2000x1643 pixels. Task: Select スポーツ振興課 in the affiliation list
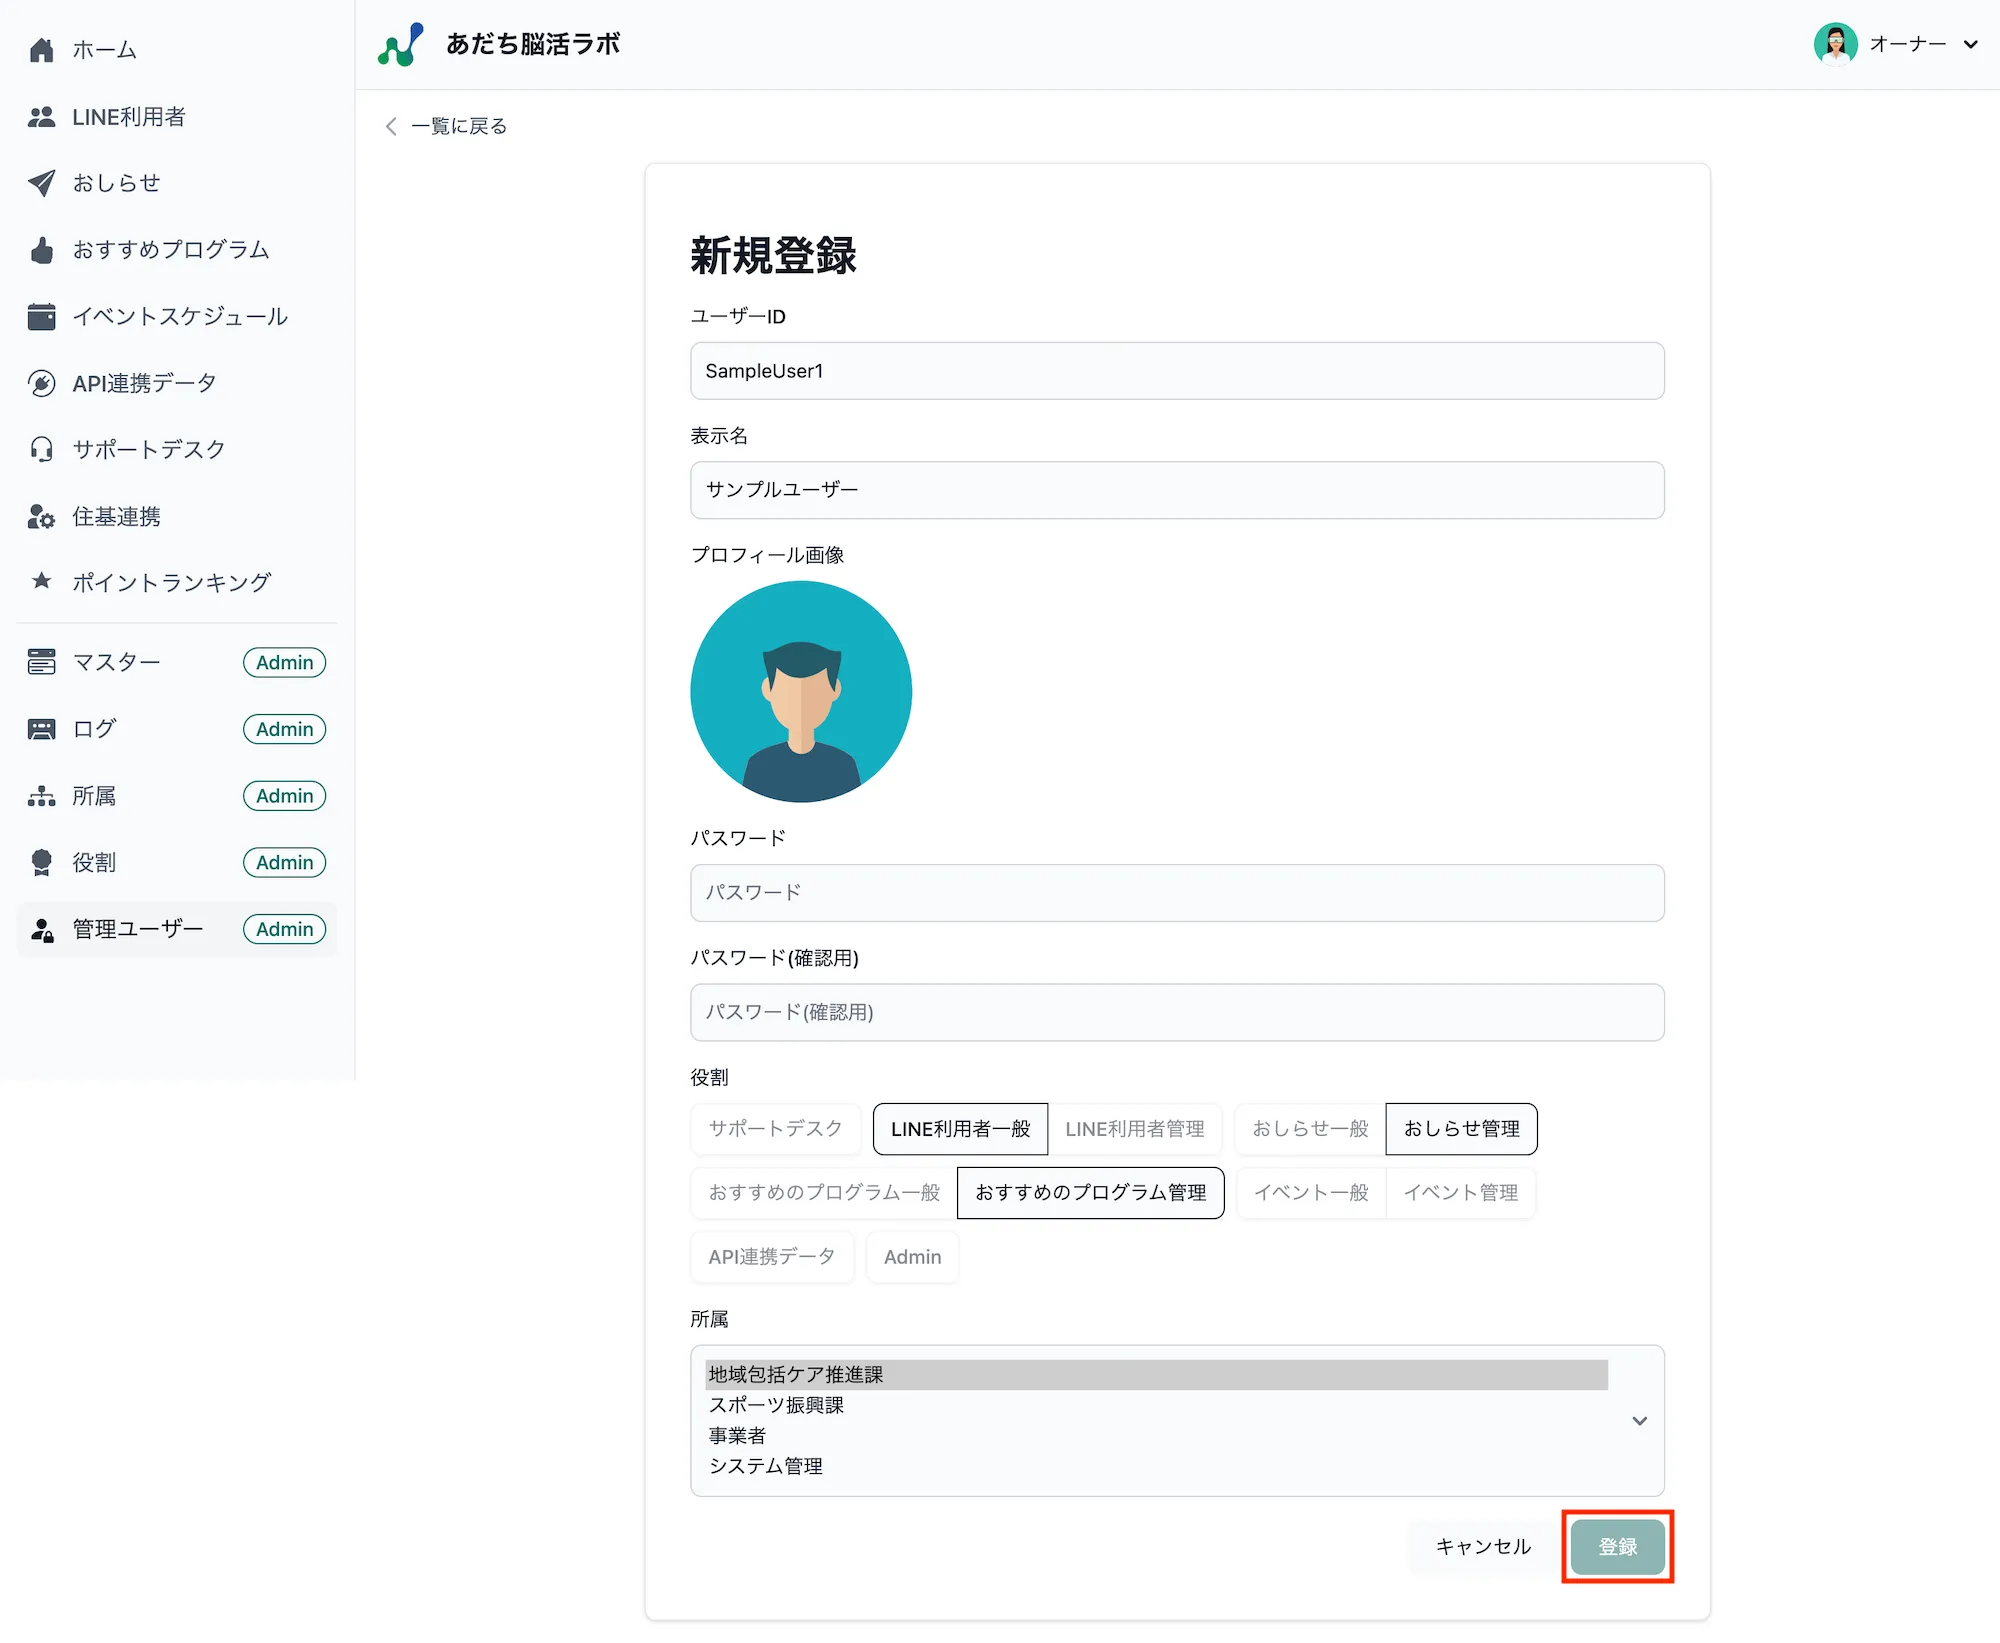(x=775, y=1405)
